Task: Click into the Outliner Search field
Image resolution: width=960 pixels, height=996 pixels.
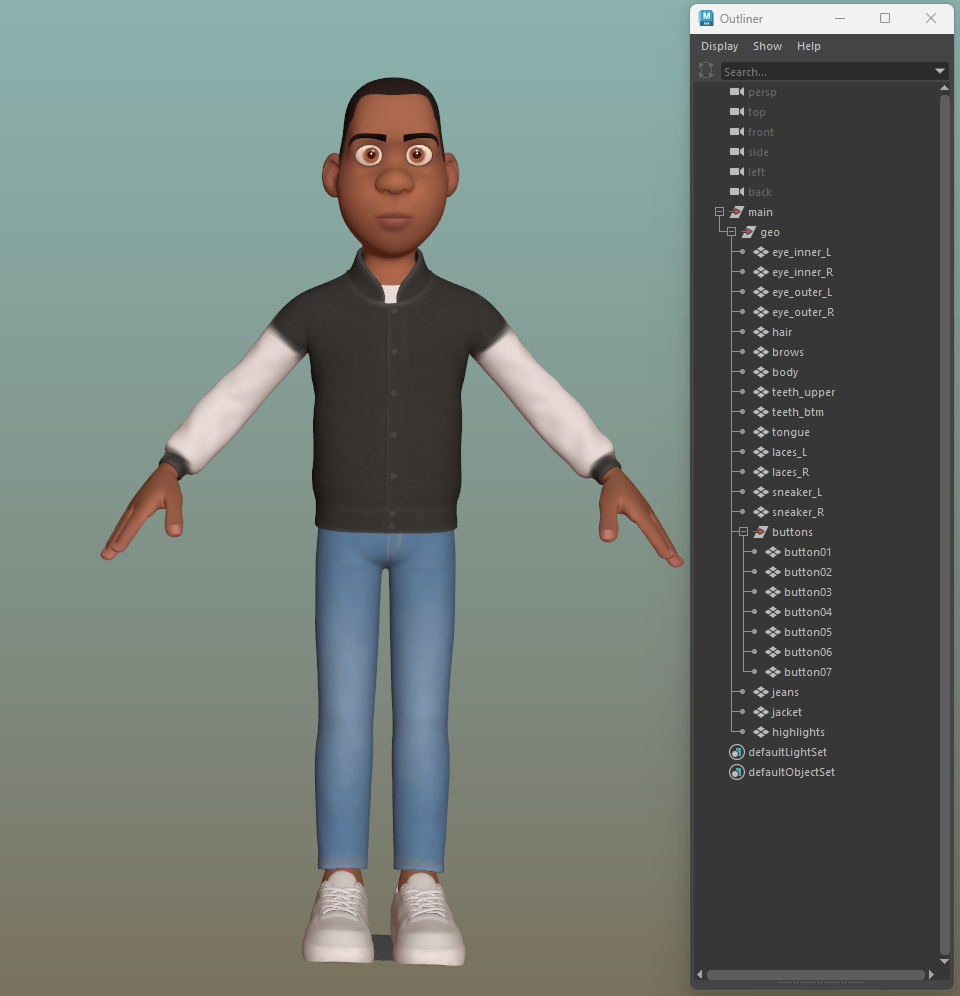Action: (827, 72)
